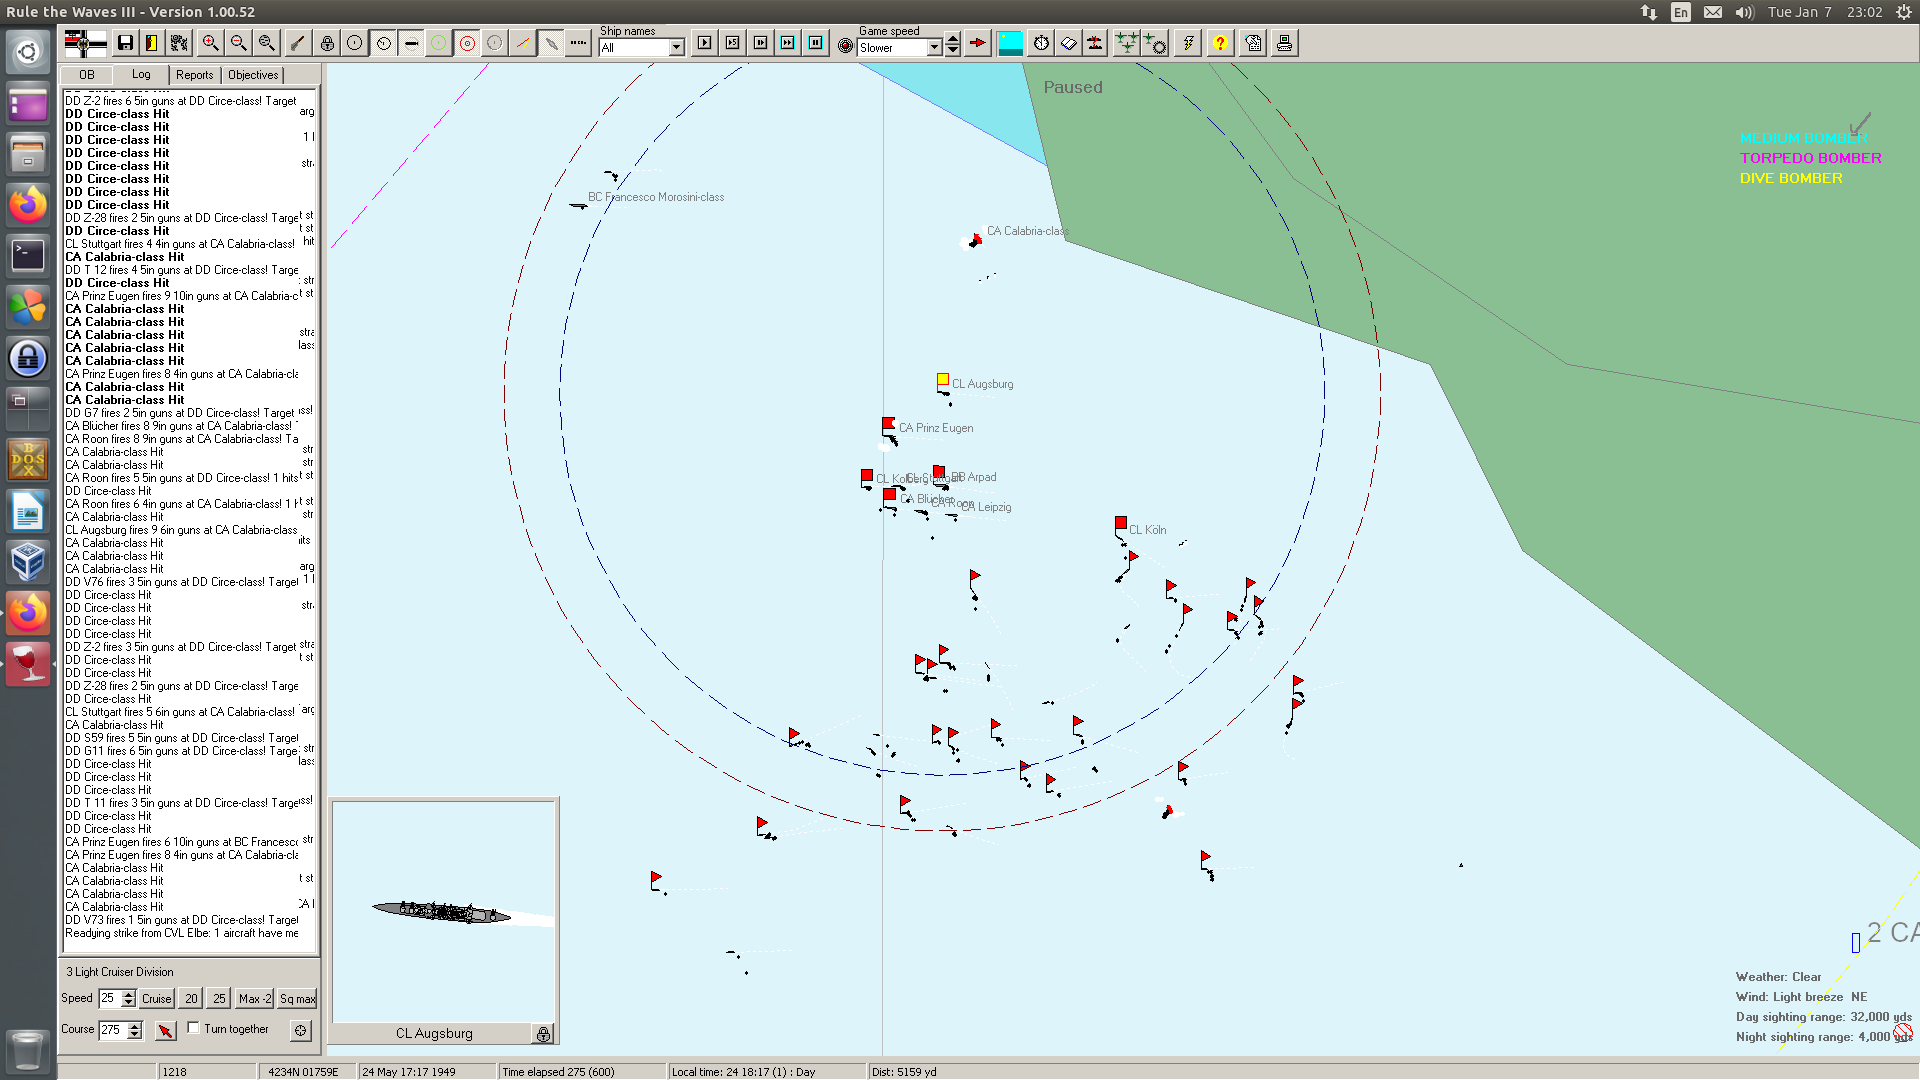Zoom out of the map
The width and height of the screenshot is (1920, 1080).
[x=238, y=43]
